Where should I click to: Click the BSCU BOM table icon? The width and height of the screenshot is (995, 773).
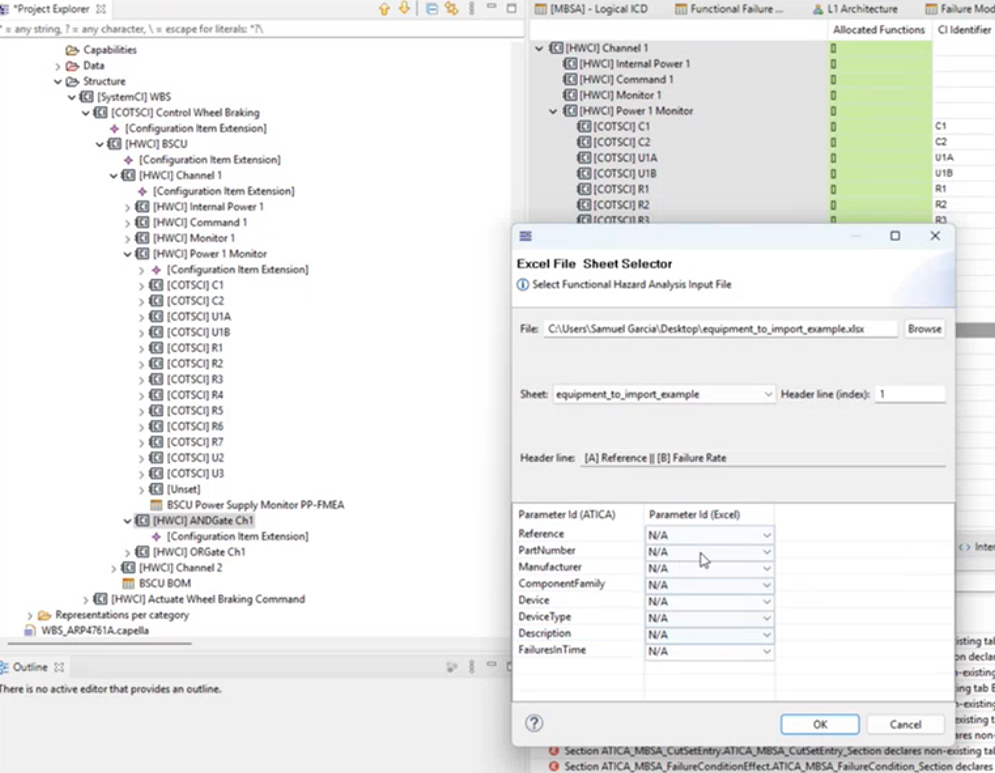(128, 583)
